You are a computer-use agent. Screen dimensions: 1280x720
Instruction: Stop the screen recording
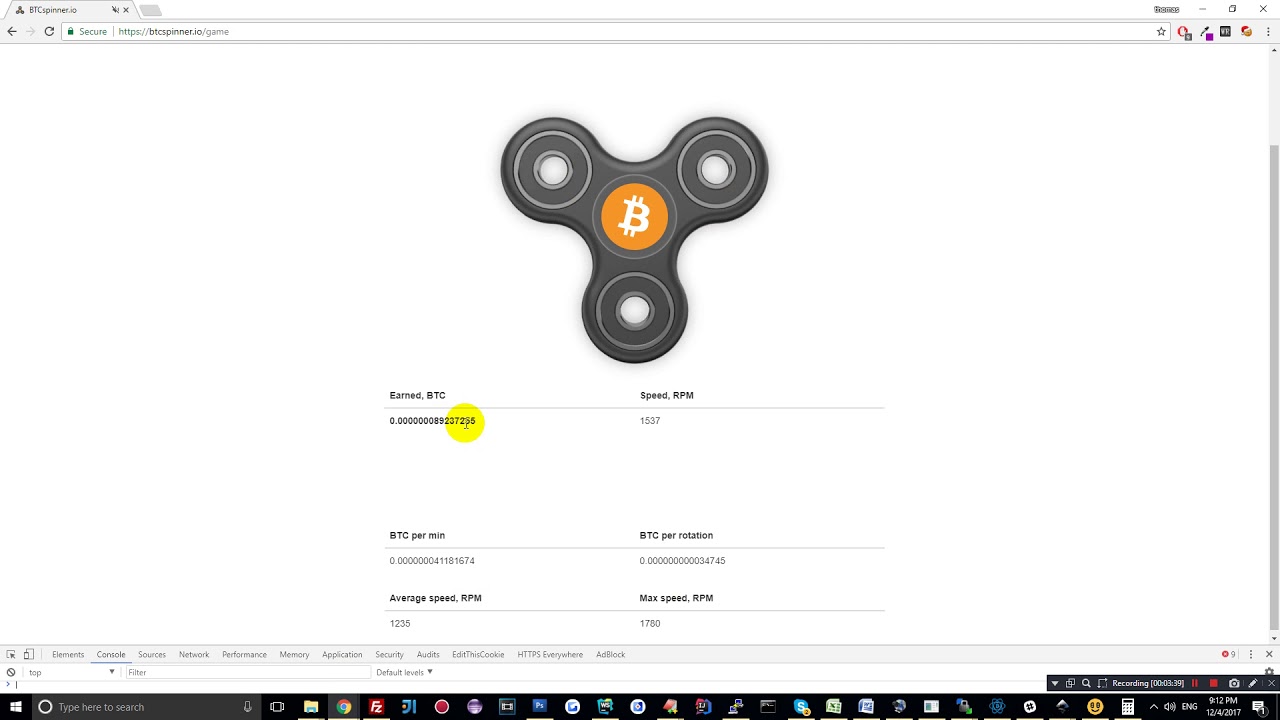pos(1213,683)
